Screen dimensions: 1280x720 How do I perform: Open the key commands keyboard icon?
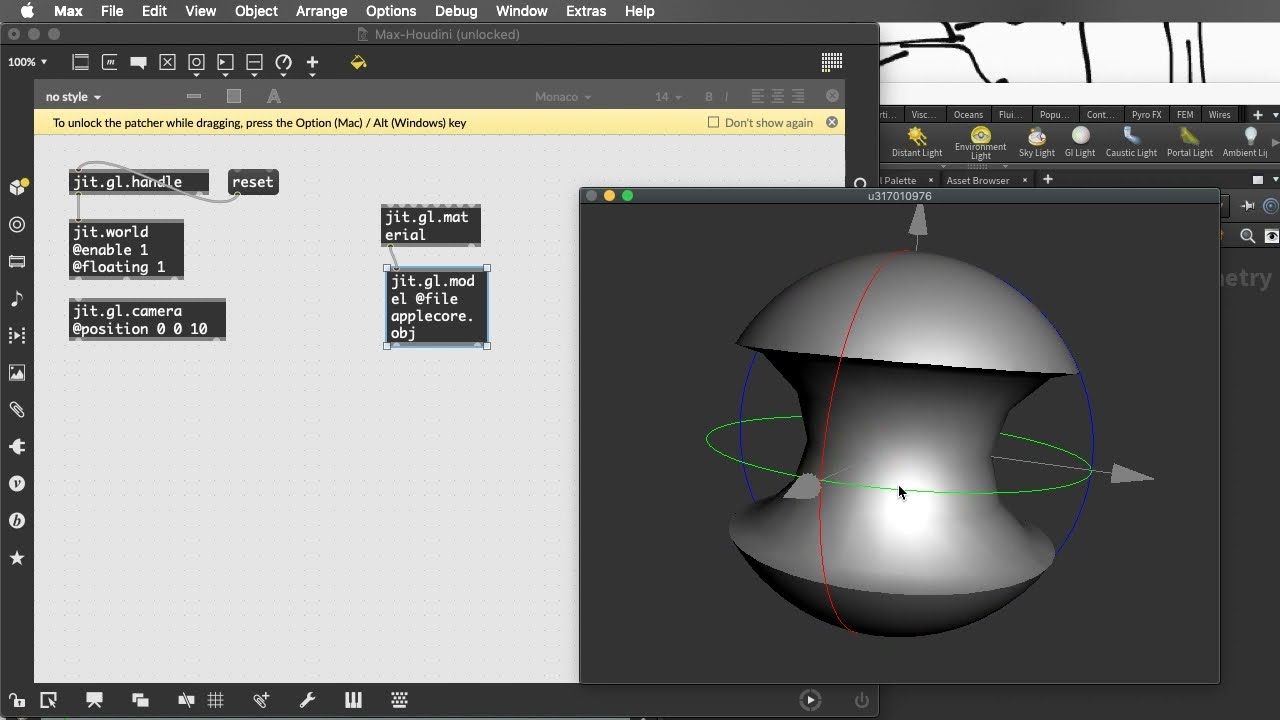point(399,700)
